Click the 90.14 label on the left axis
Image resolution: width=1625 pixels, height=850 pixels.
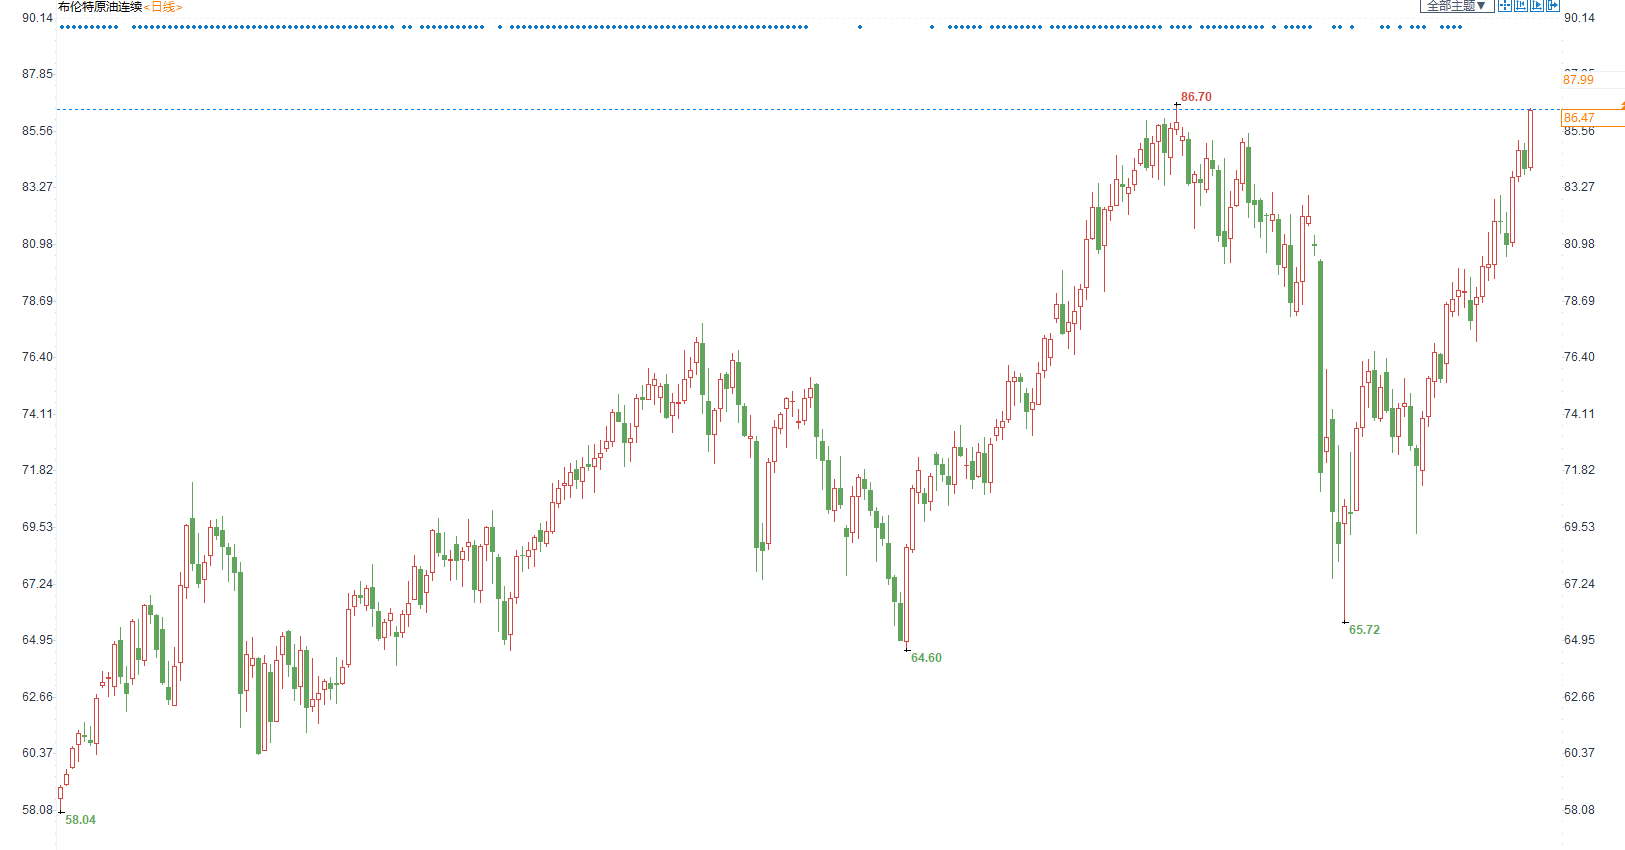click(x=37, y=18)
